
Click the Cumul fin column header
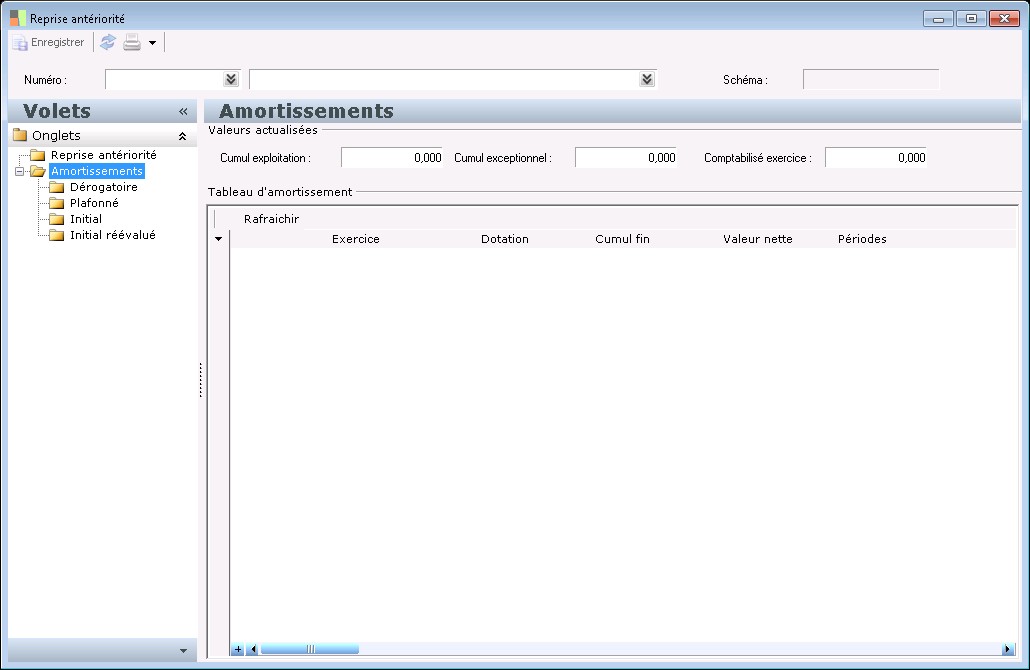pyautogui.click(x=622, y=239)
